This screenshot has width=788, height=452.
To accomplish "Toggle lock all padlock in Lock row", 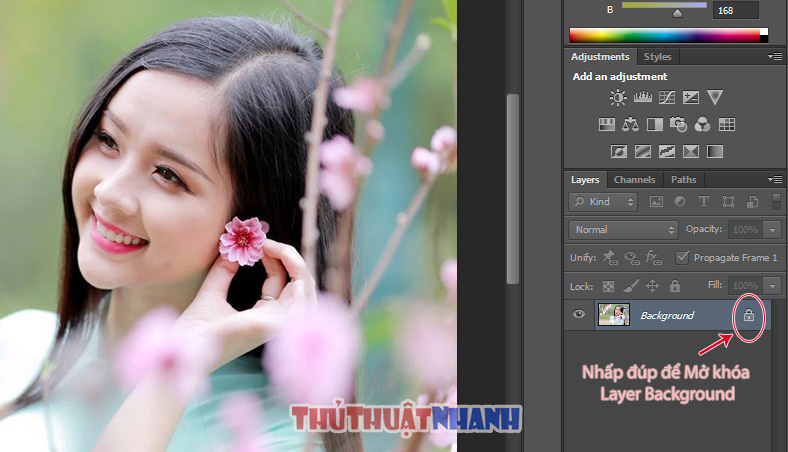I will click(674, 286).
